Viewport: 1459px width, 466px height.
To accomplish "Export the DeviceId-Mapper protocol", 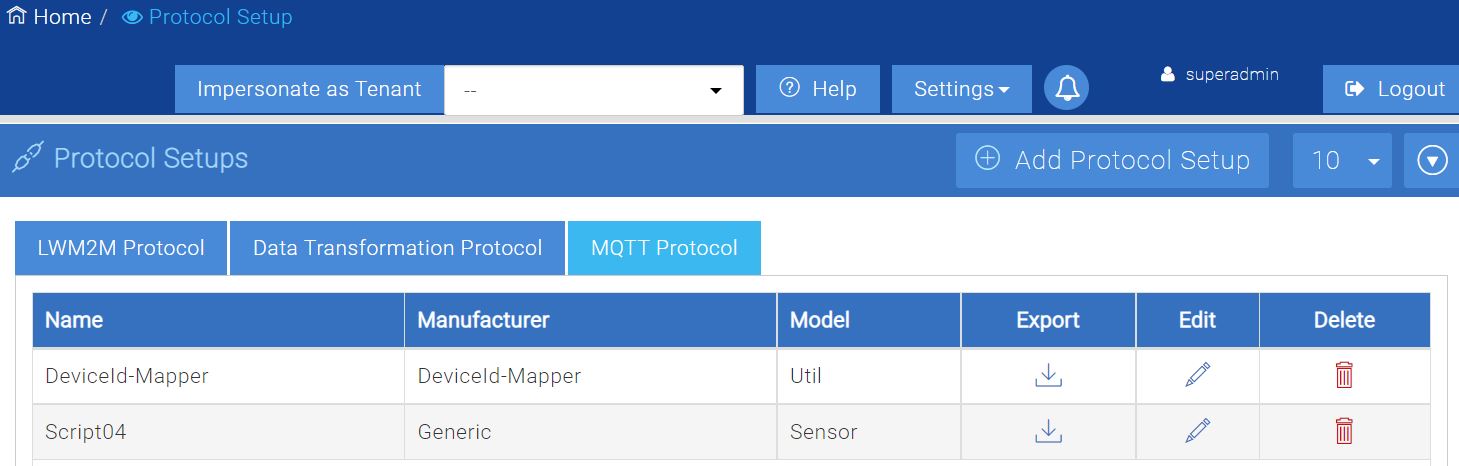I will [1048, 376].
